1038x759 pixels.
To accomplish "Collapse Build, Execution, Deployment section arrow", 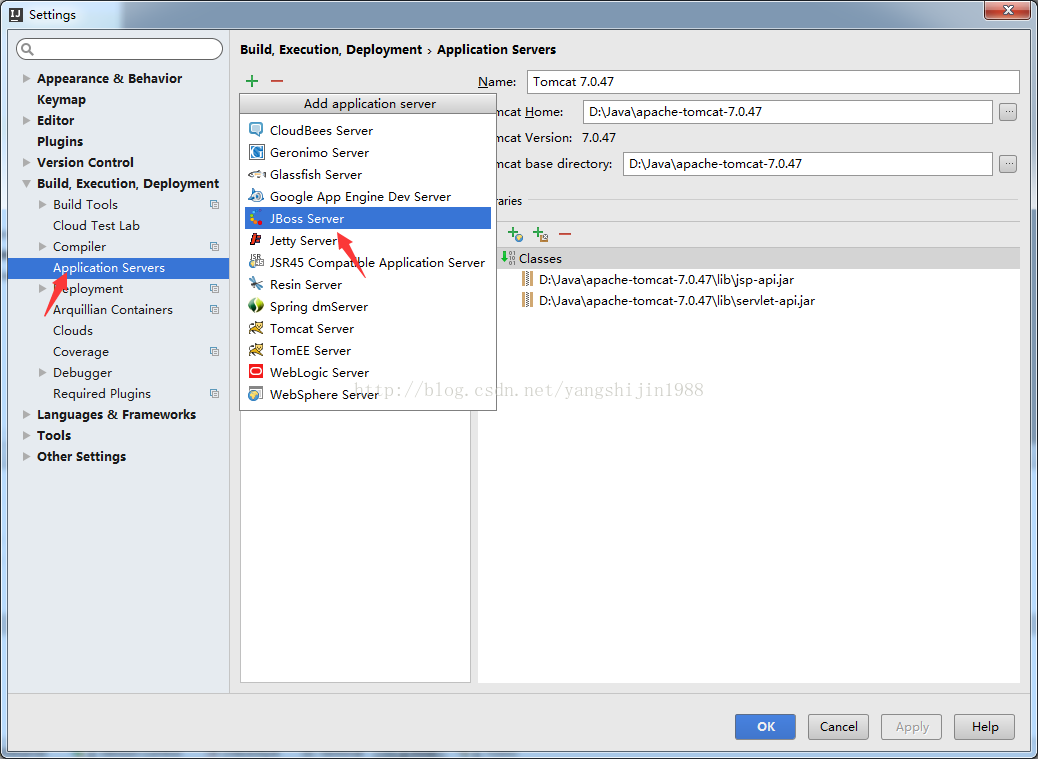I will tap(26, 183).
